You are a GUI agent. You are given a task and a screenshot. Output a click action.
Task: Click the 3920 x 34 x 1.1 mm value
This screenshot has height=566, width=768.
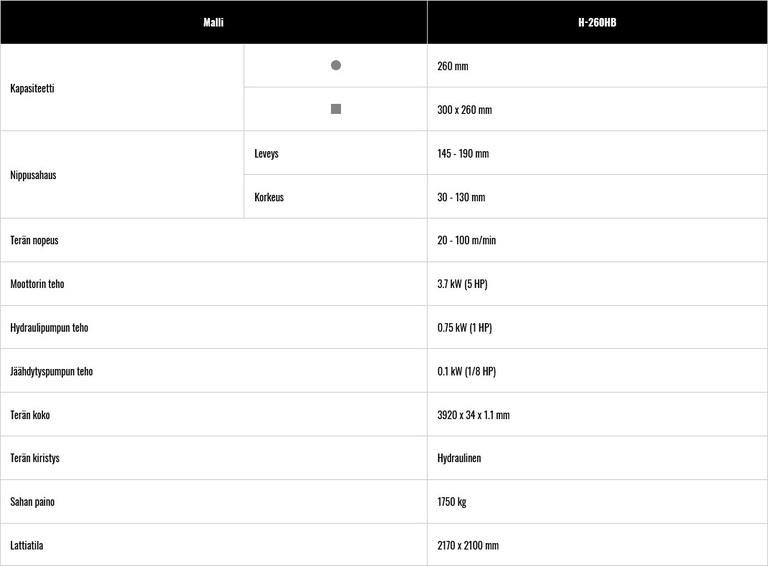pos(473,415)
